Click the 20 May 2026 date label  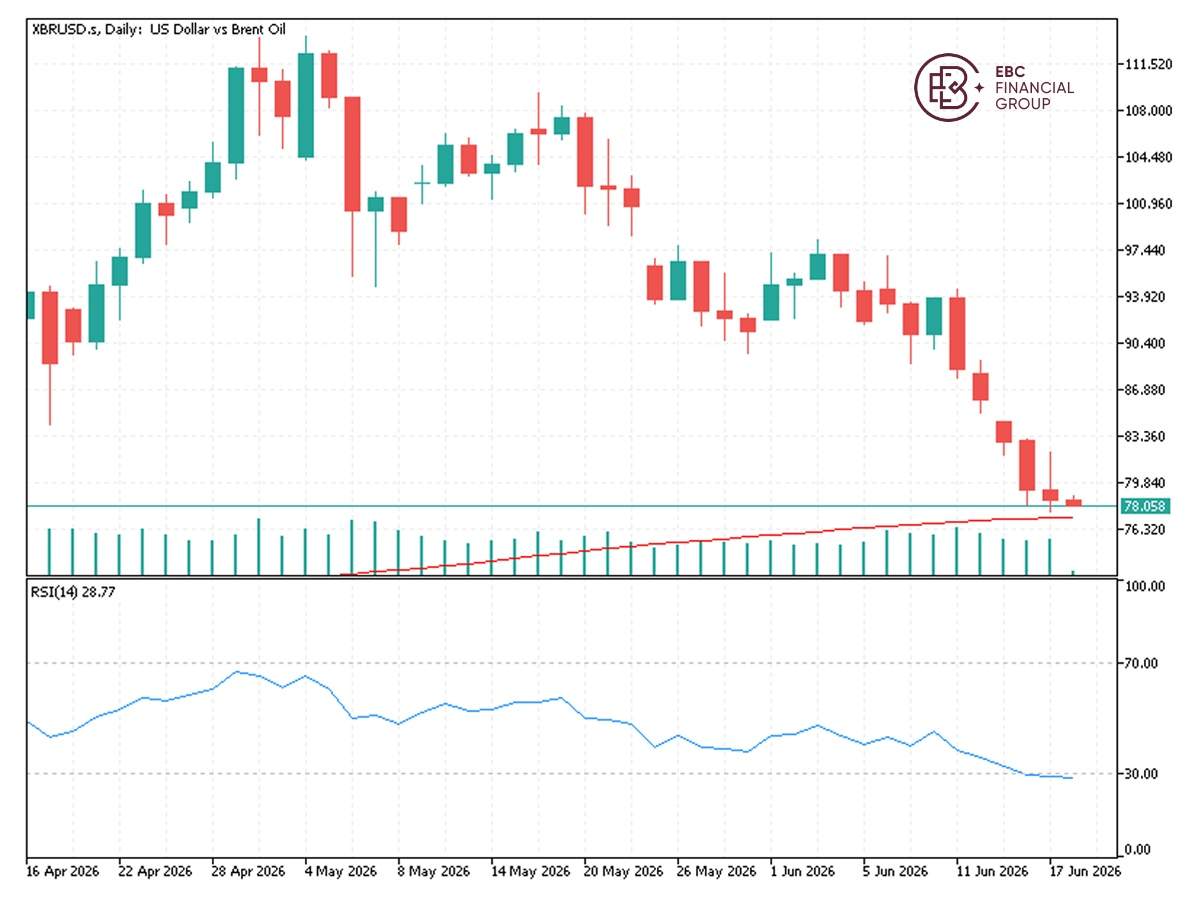623,872
